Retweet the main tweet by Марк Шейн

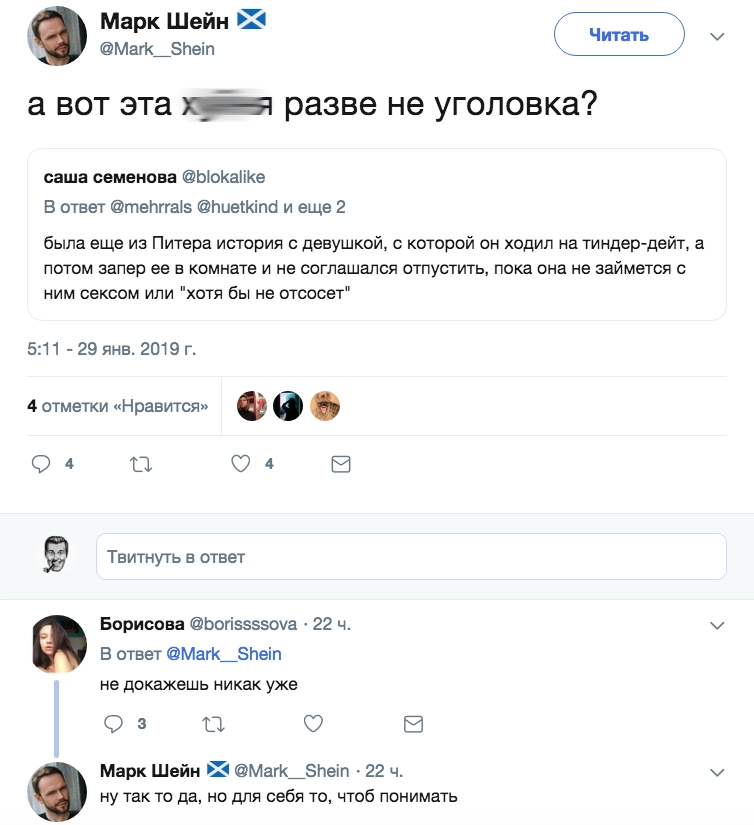tap(141, 464)
